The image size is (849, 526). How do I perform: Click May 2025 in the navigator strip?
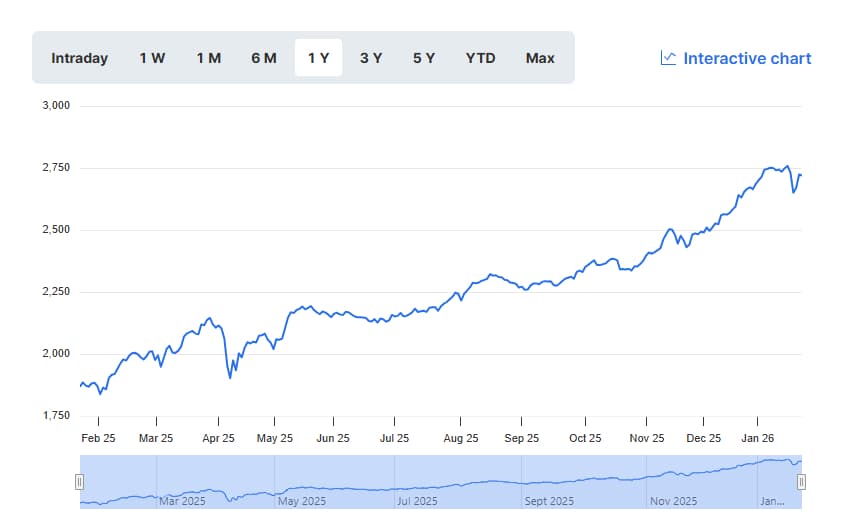(x=301, y=501)
